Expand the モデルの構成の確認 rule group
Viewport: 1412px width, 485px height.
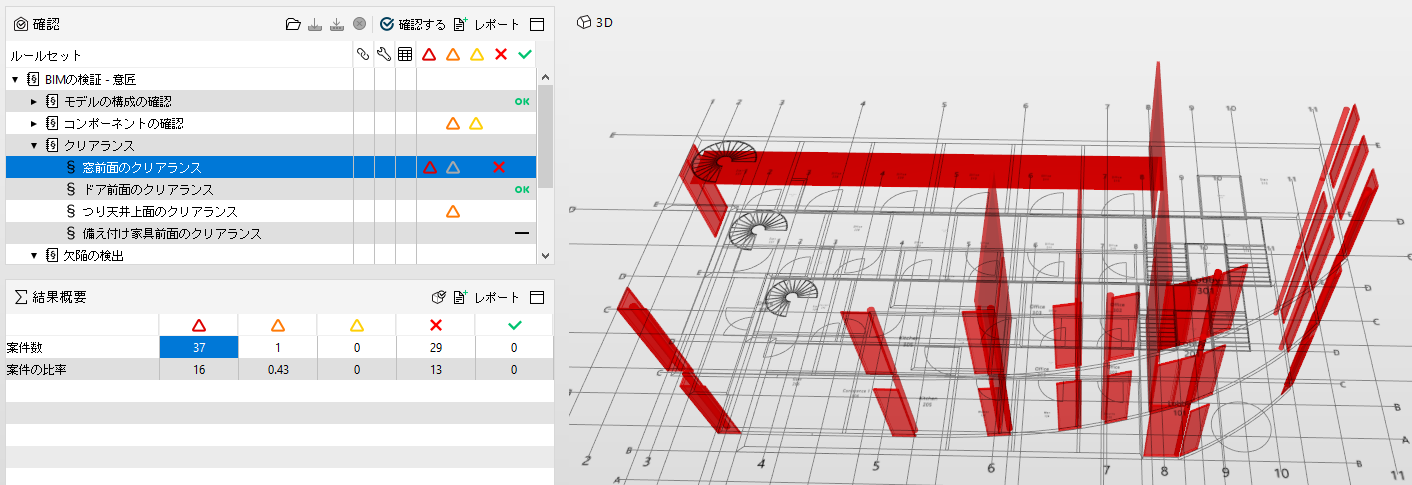[x=34, y=101]
